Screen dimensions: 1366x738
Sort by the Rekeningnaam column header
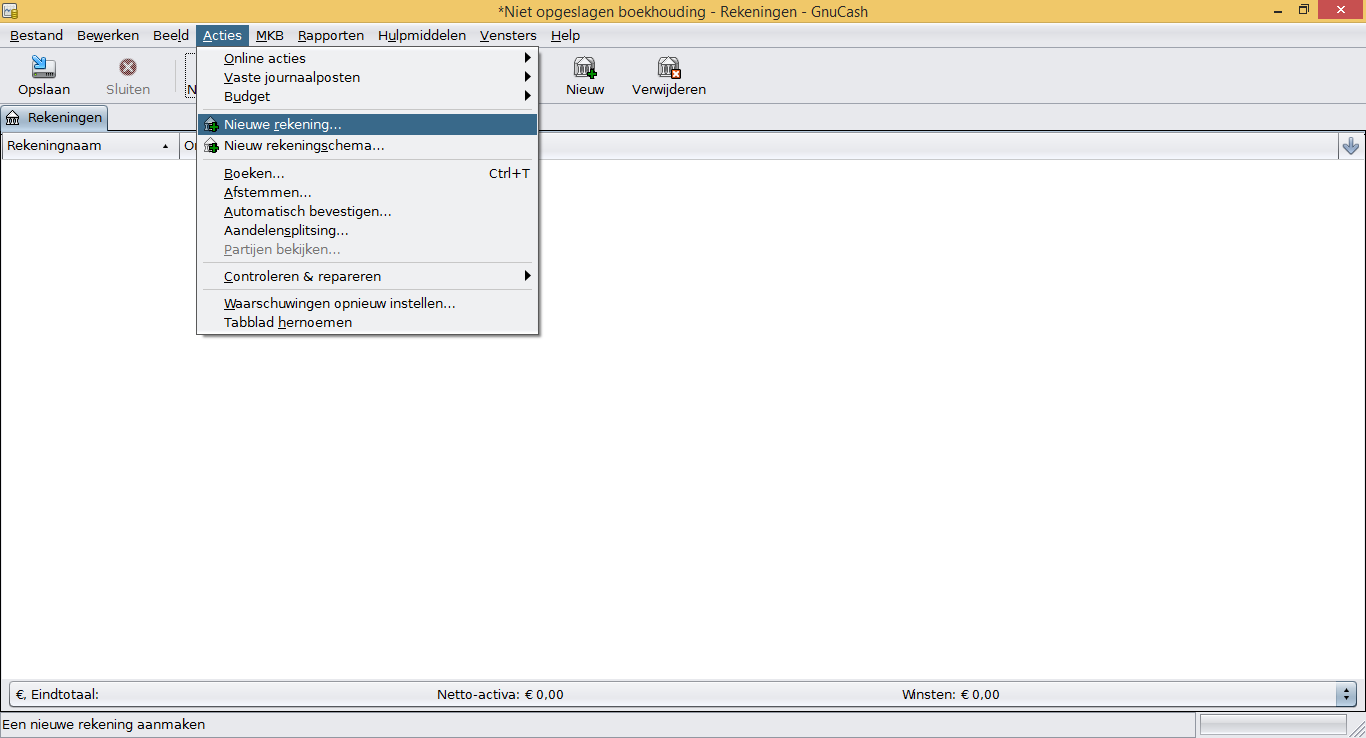coord(89,146)
